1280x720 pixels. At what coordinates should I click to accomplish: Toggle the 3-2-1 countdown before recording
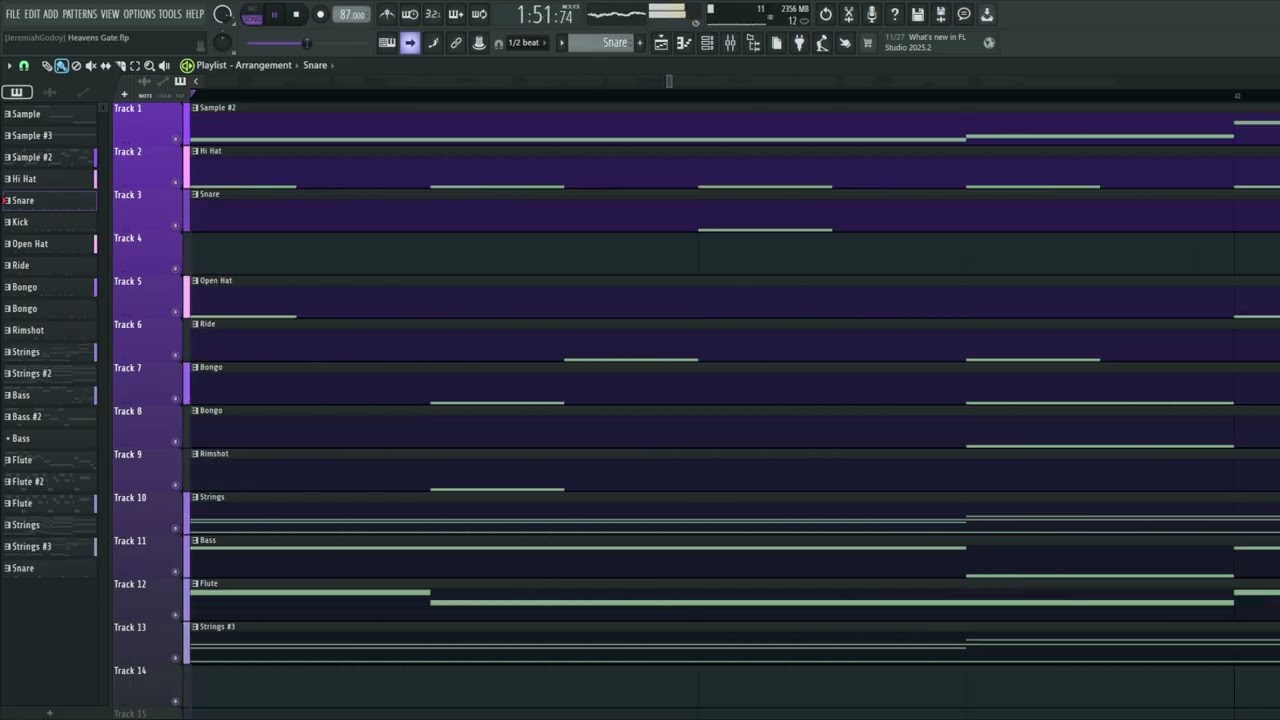[433, 14]
